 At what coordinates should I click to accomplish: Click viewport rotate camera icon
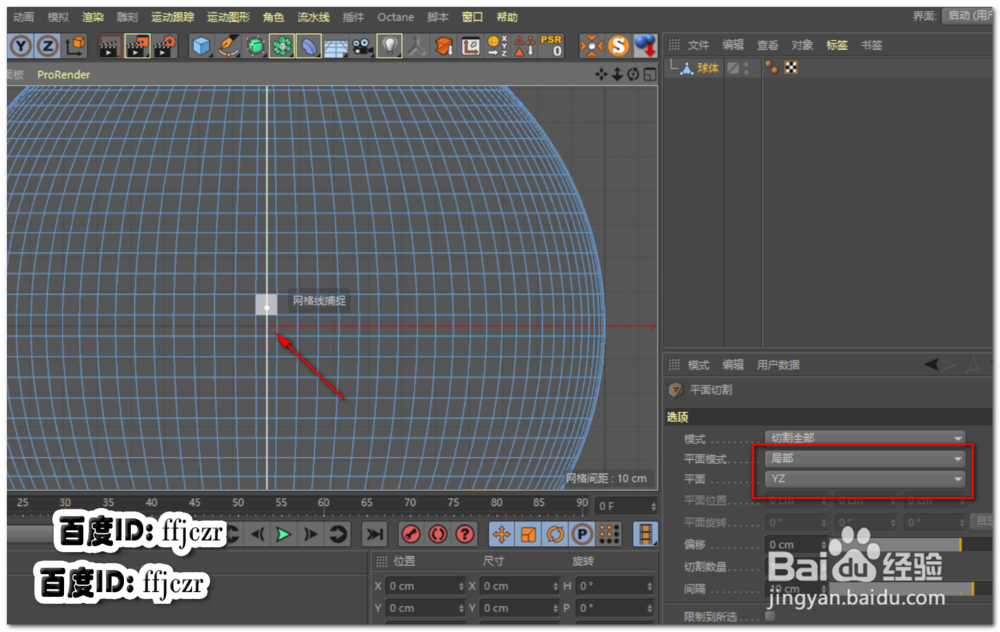click(633, 75)
